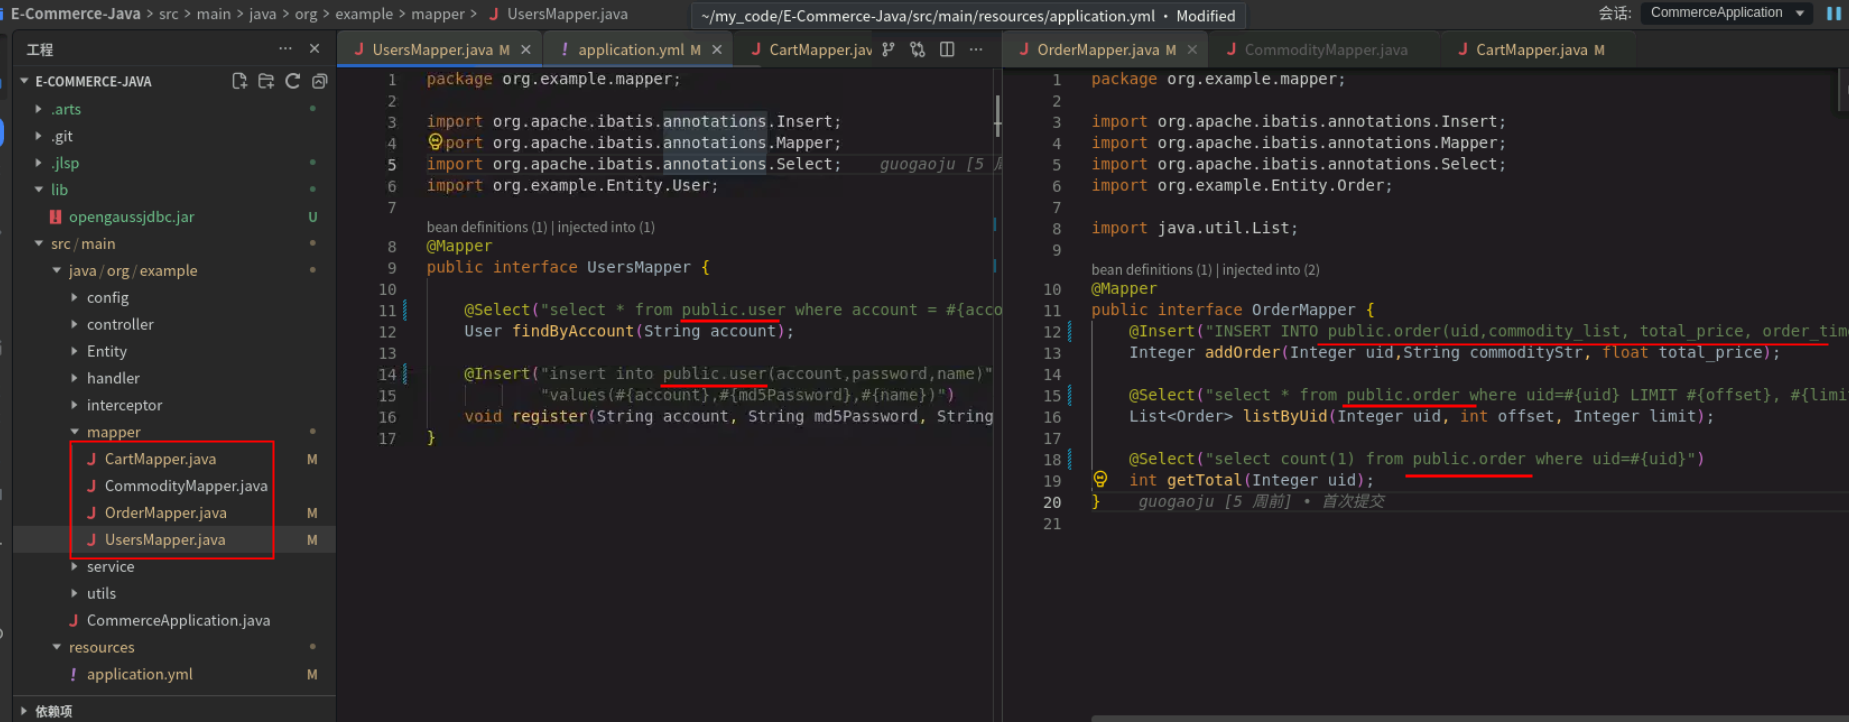Open more actions menu in the 工程 panel header
This screenshot has width=1849, height=722.
(286, 48)
